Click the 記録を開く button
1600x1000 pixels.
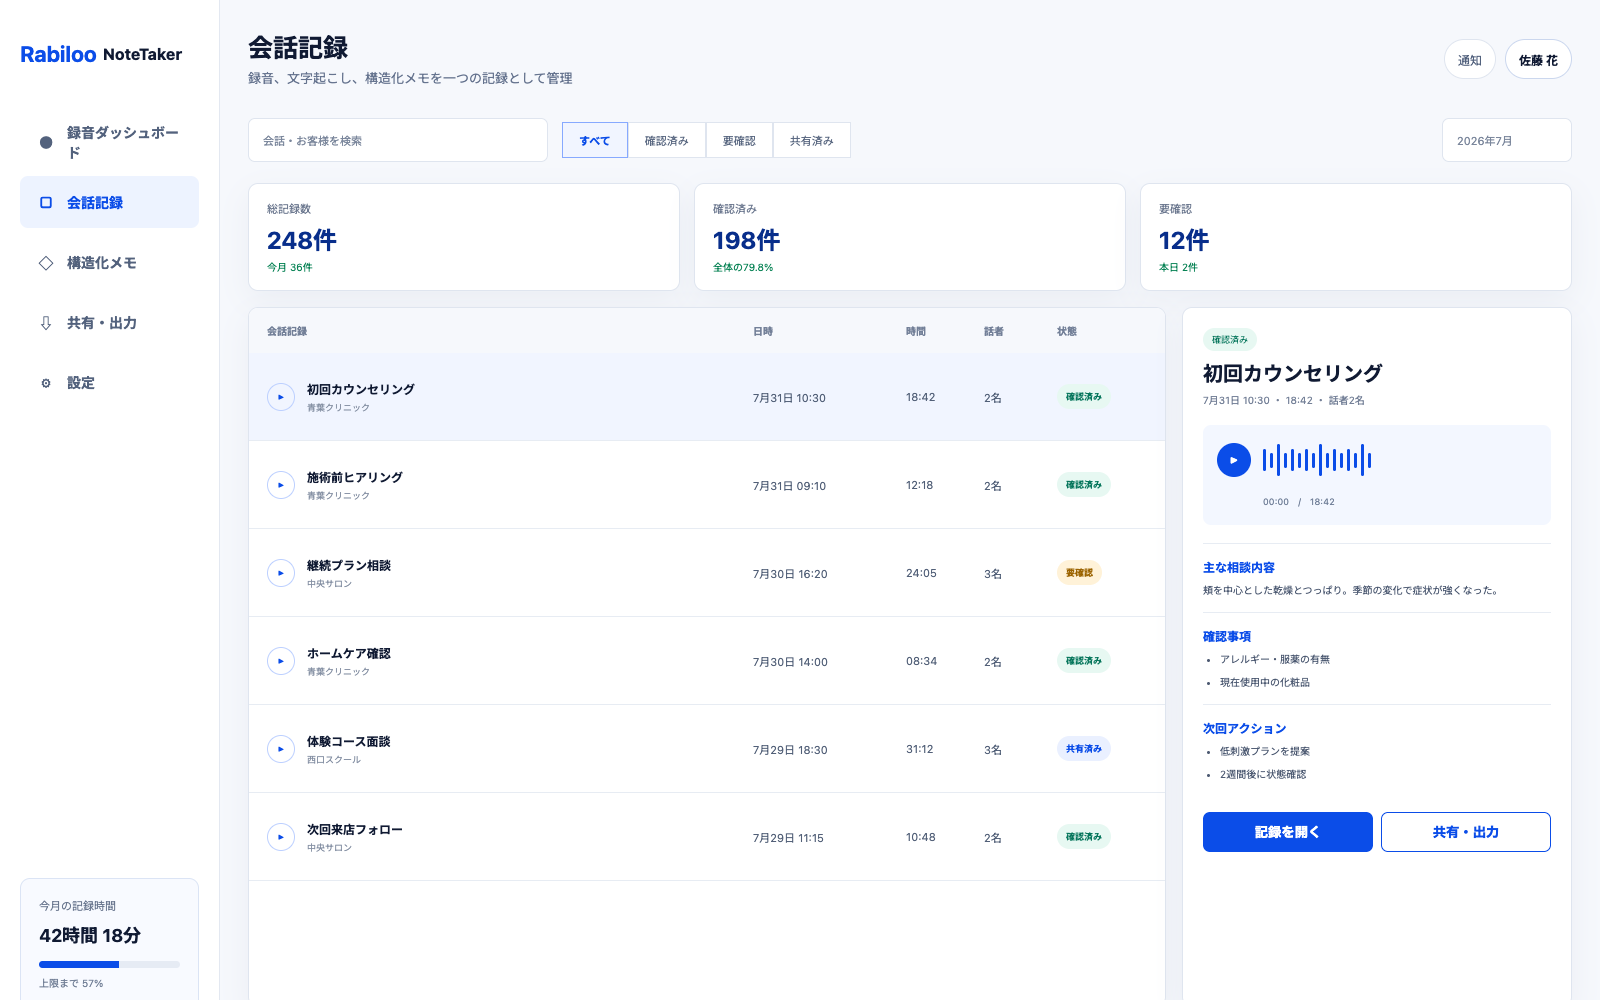pos(1288,832)
